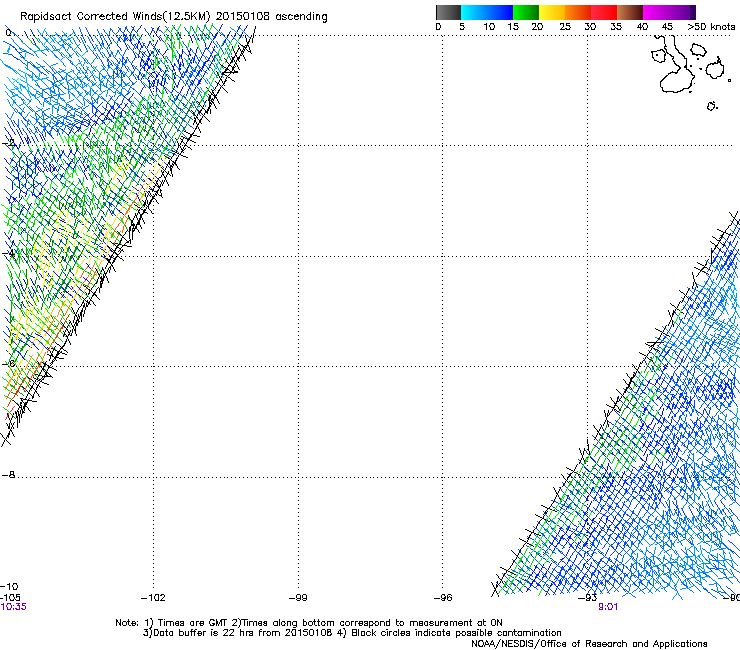This screenshot has width=740, height=650.
Task: Select the cyan-blue 5-15 knots legend color
Action: (487, 12)
